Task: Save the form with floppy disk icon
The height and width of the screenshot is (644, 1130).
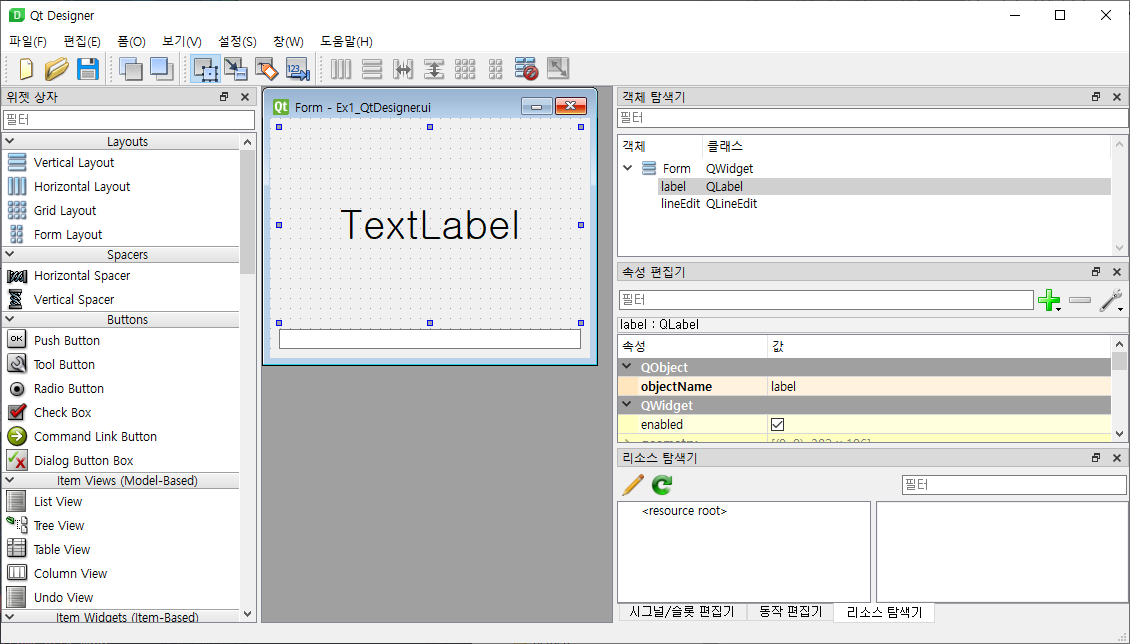Action: point(88,69)
